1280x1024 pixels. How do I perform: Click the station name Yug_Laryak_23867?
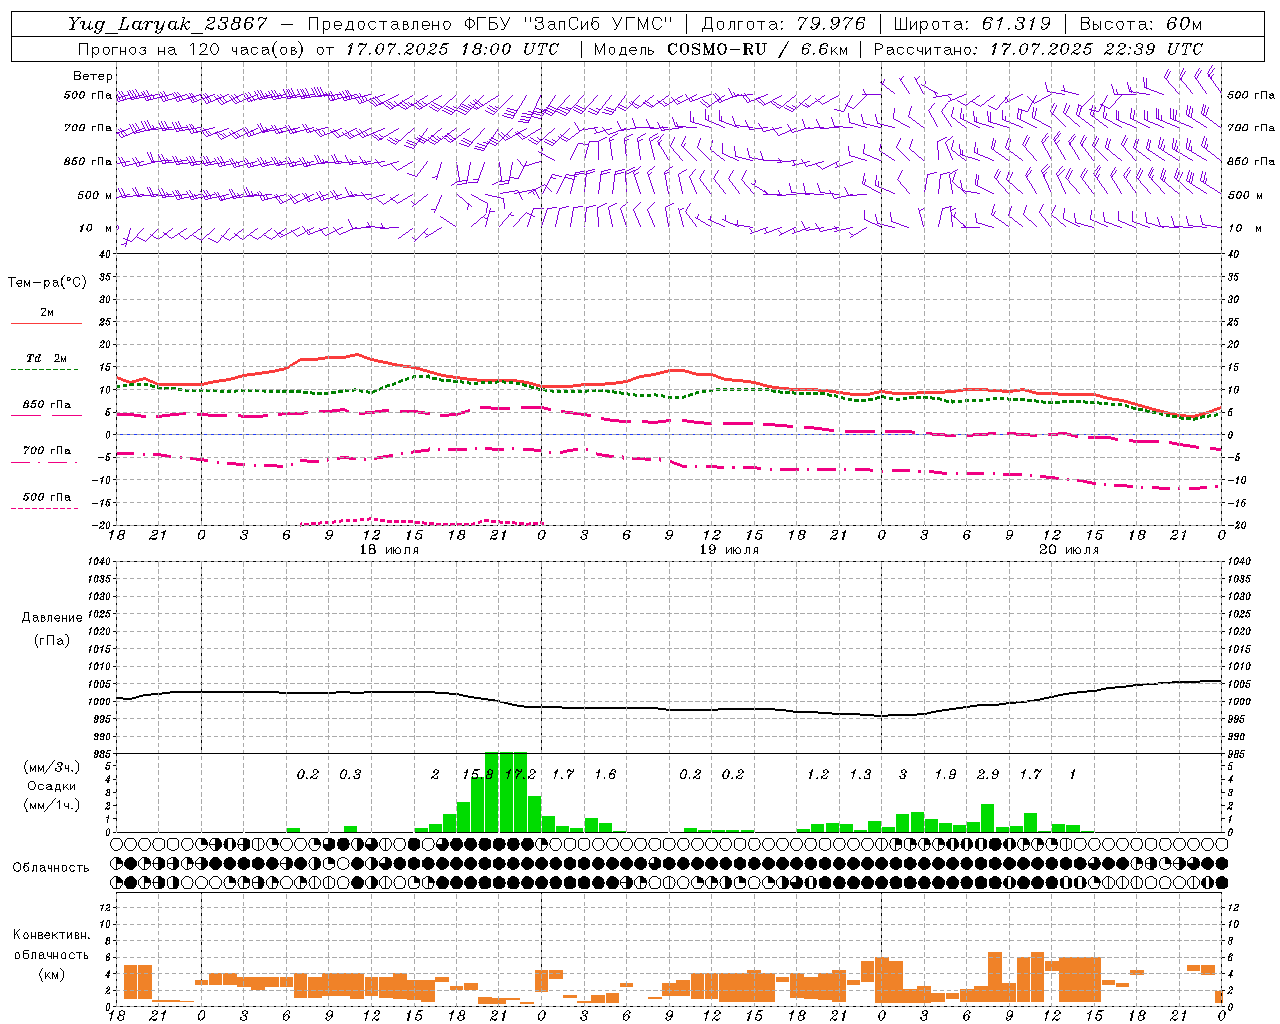[168, 25]
